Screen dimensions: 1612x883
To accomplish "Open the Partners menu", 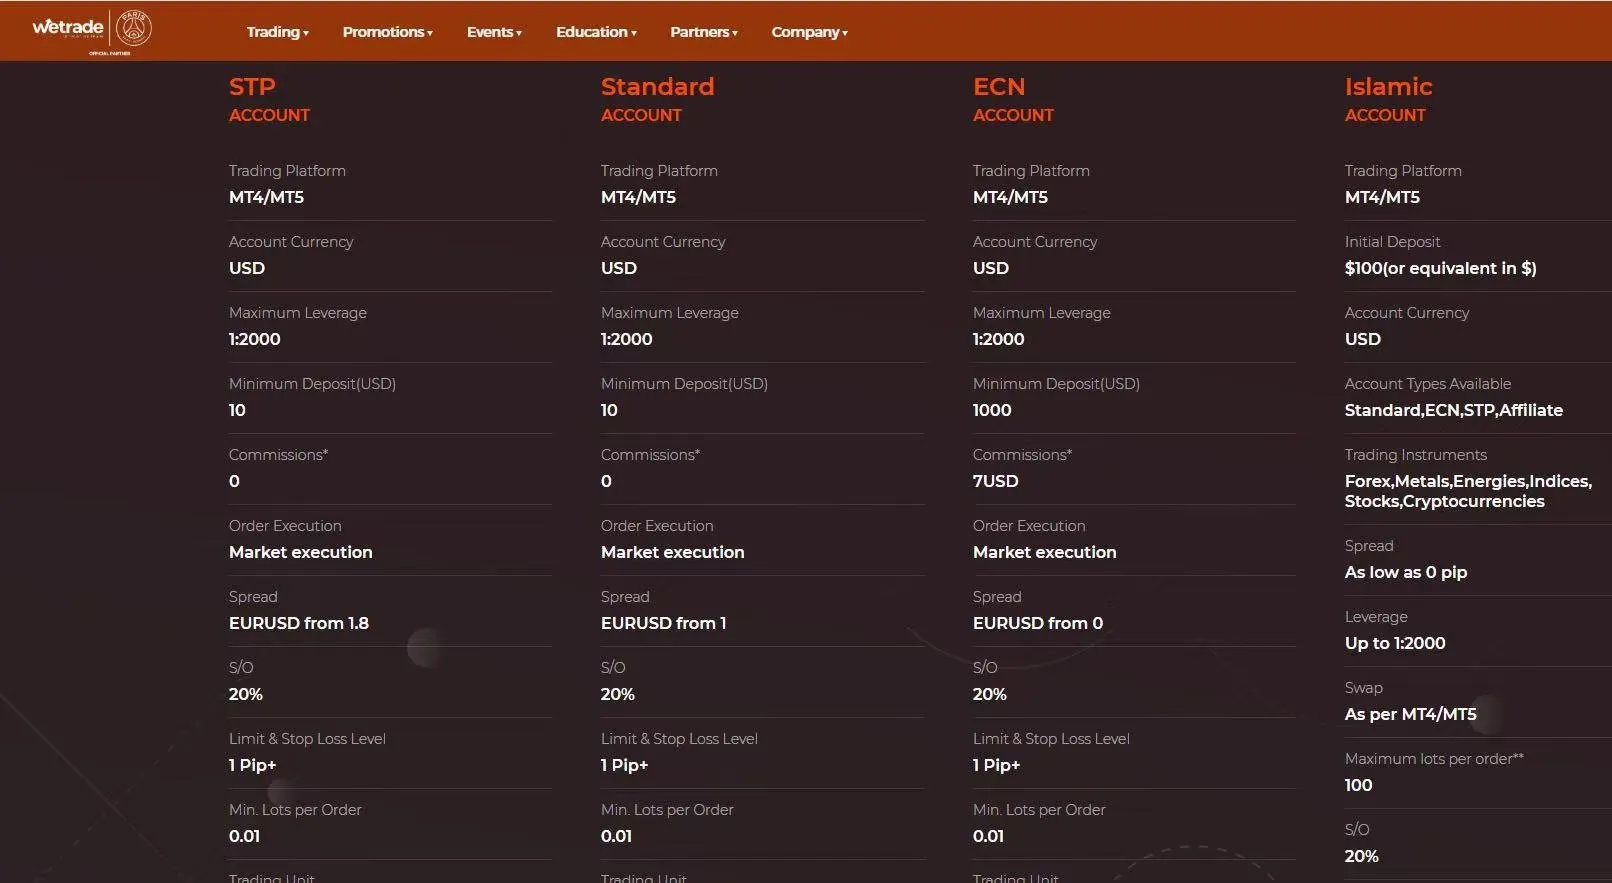I will click(704, 32).
